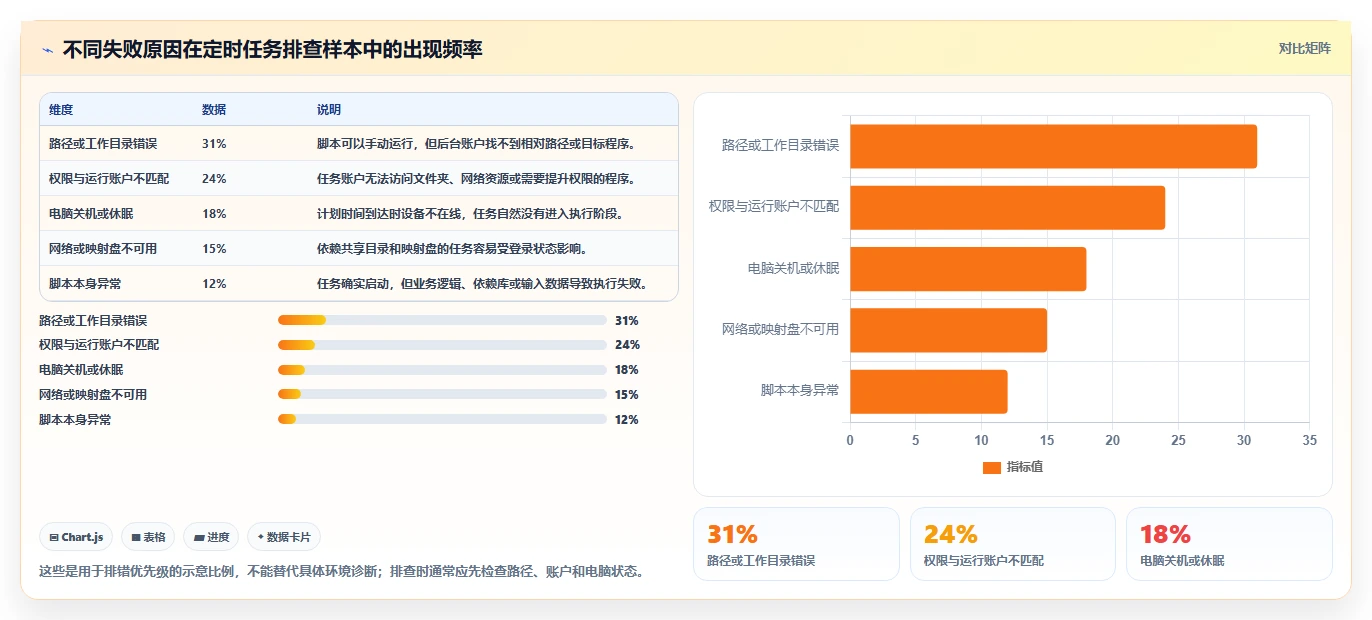Click the 权限与运行账户不匹配 chart bar
This screenshot has height=620, width=1372.
[1007, 208]
